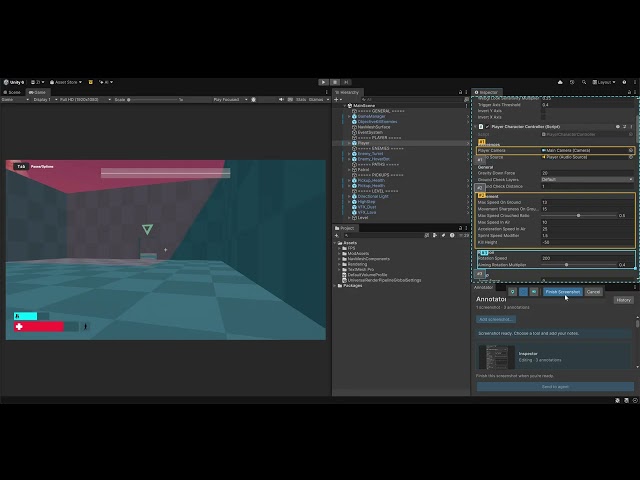This screenshot has height=480, width=640.
Task: Open the AI dropdown in the toolbar
Action: [106, 82]
